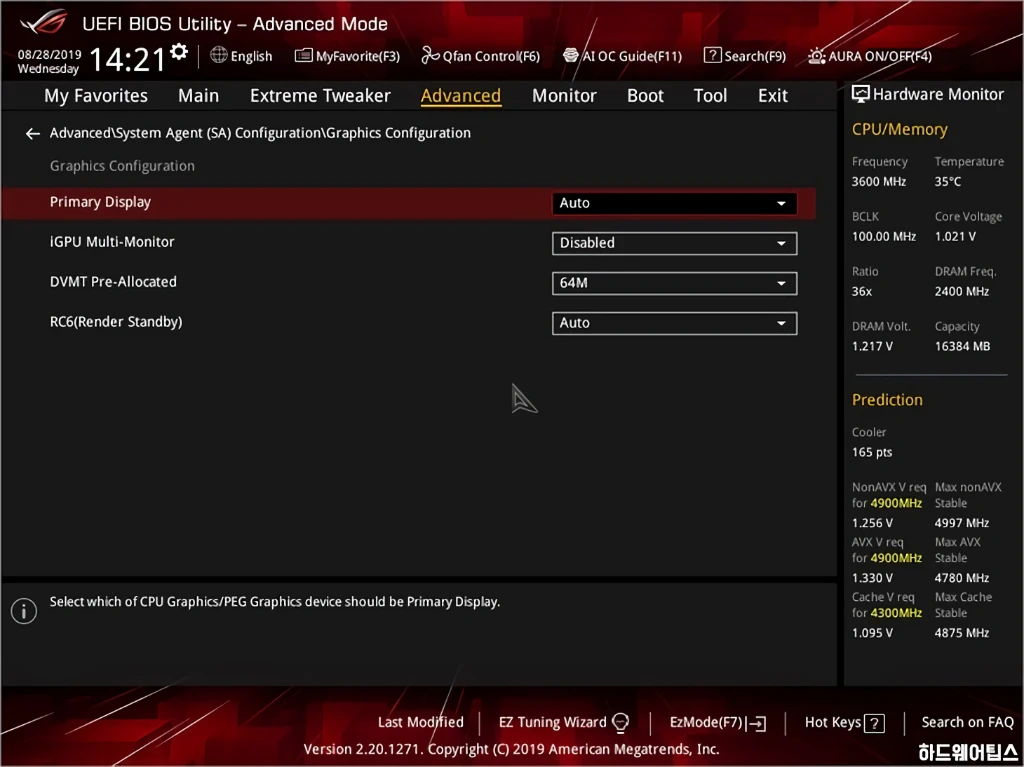Viewport: 1024px width, 767px height.
Task: Open the clock settings gear icon
Action: tap(178, 52)
